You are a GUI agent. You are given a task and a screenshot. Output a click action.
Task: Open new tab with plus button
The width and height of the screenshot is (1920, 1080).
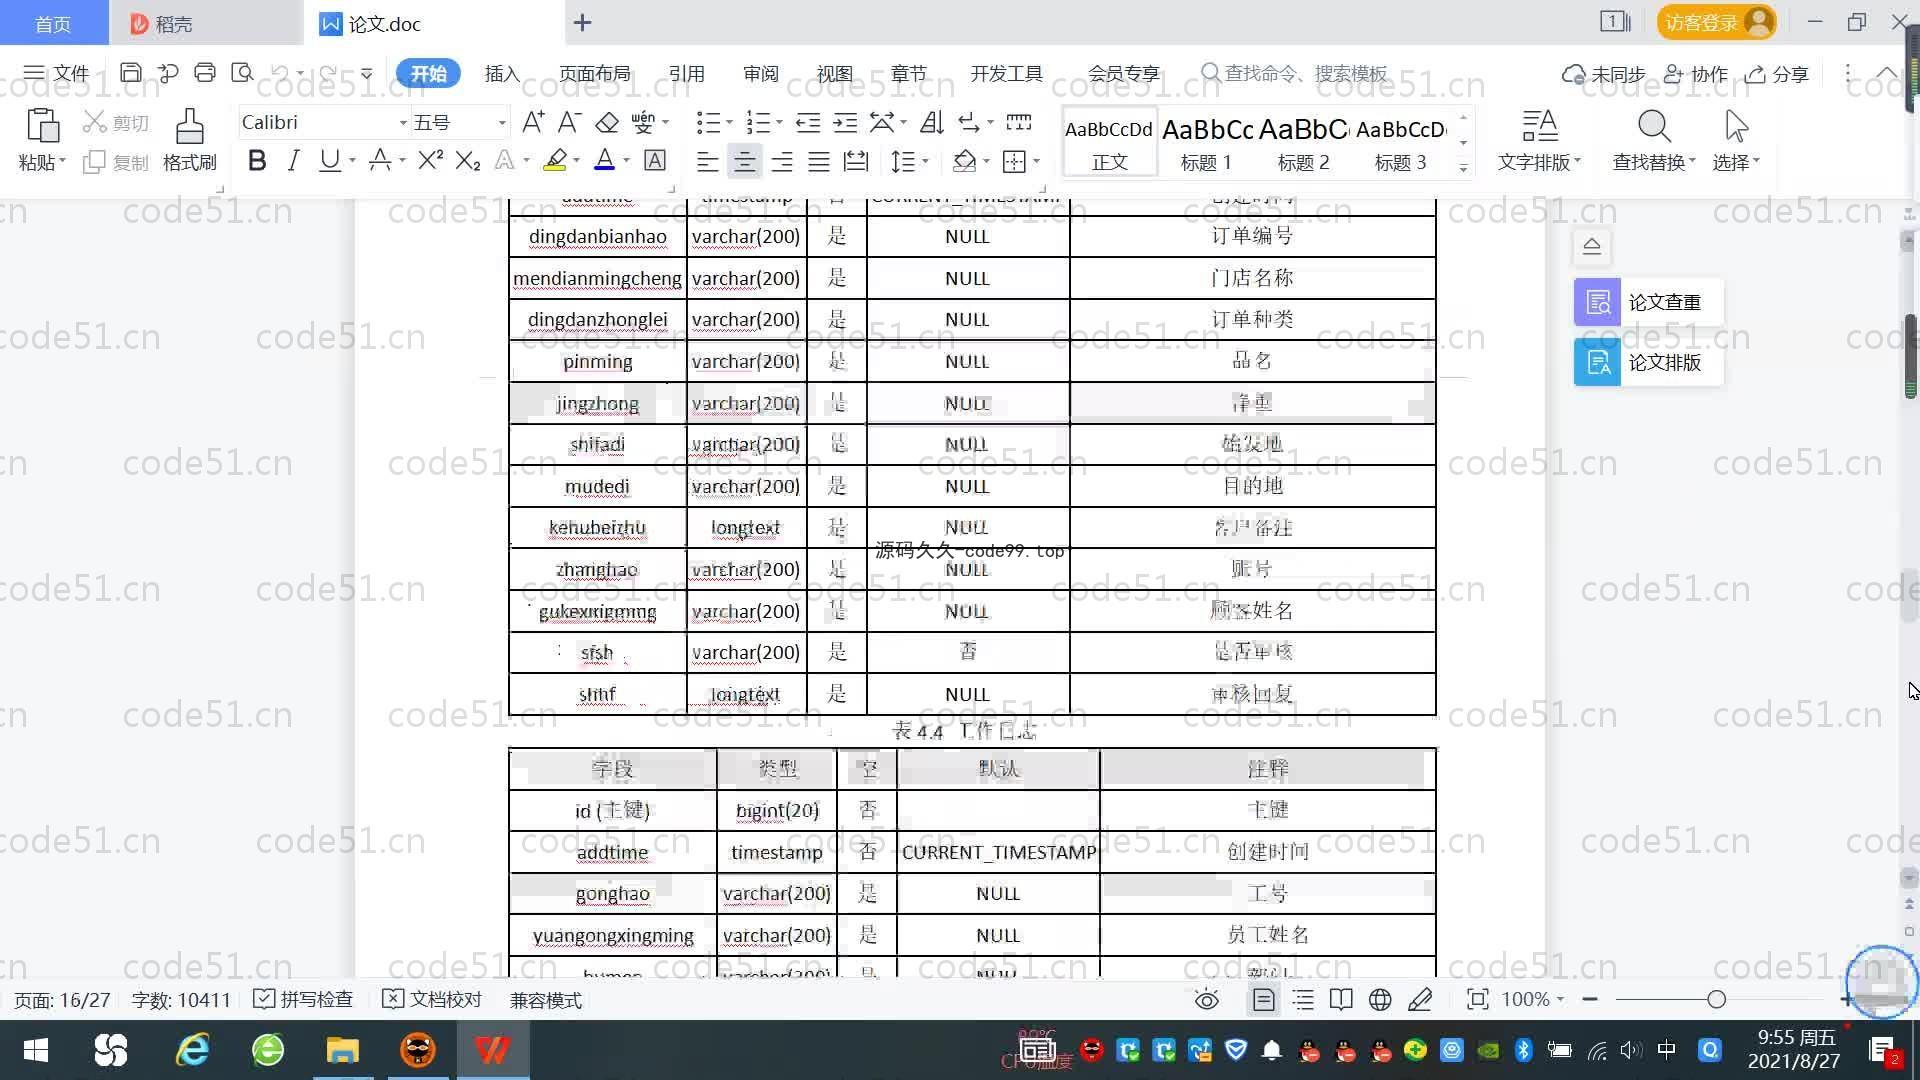coord(583,22)
